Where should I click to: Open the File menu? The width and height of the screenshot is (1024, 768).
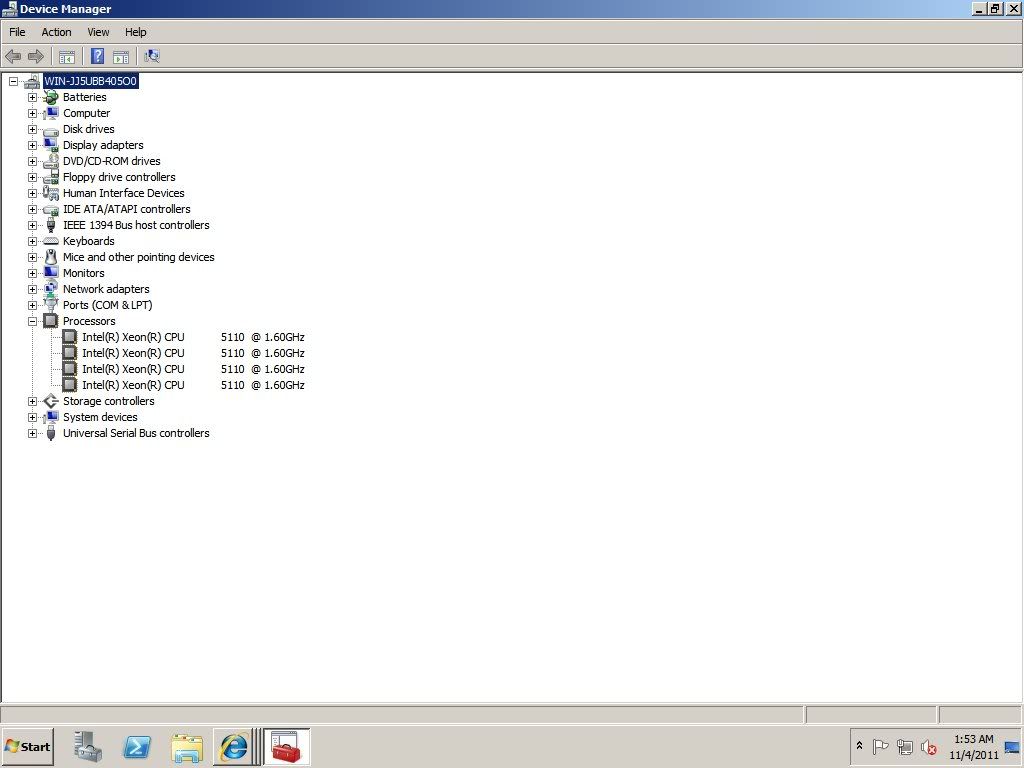17,32
